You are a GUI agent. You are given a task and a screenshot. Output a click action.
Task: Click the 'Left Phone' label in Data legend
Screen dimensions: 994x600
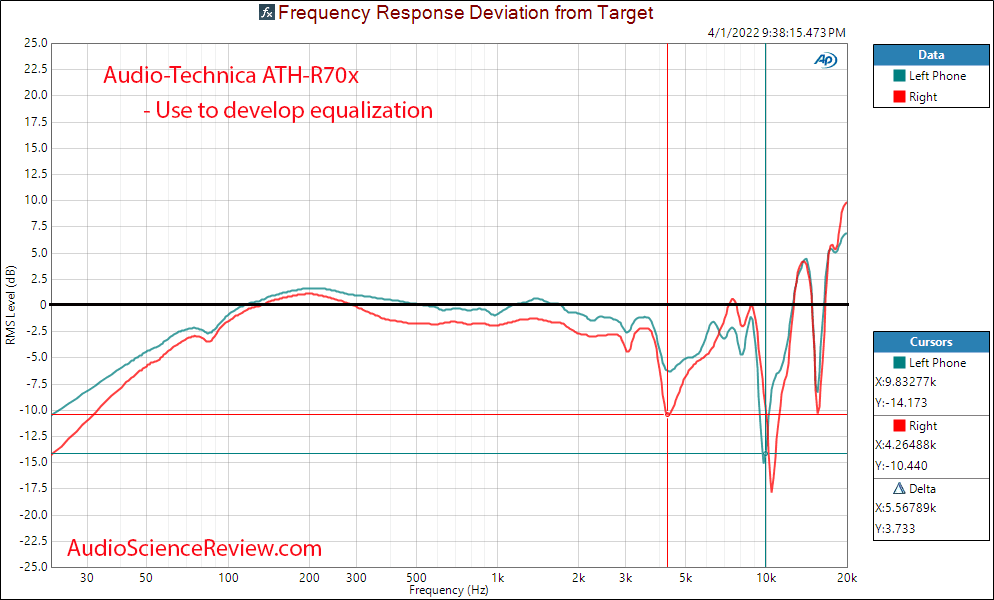[x=937, y=76]
